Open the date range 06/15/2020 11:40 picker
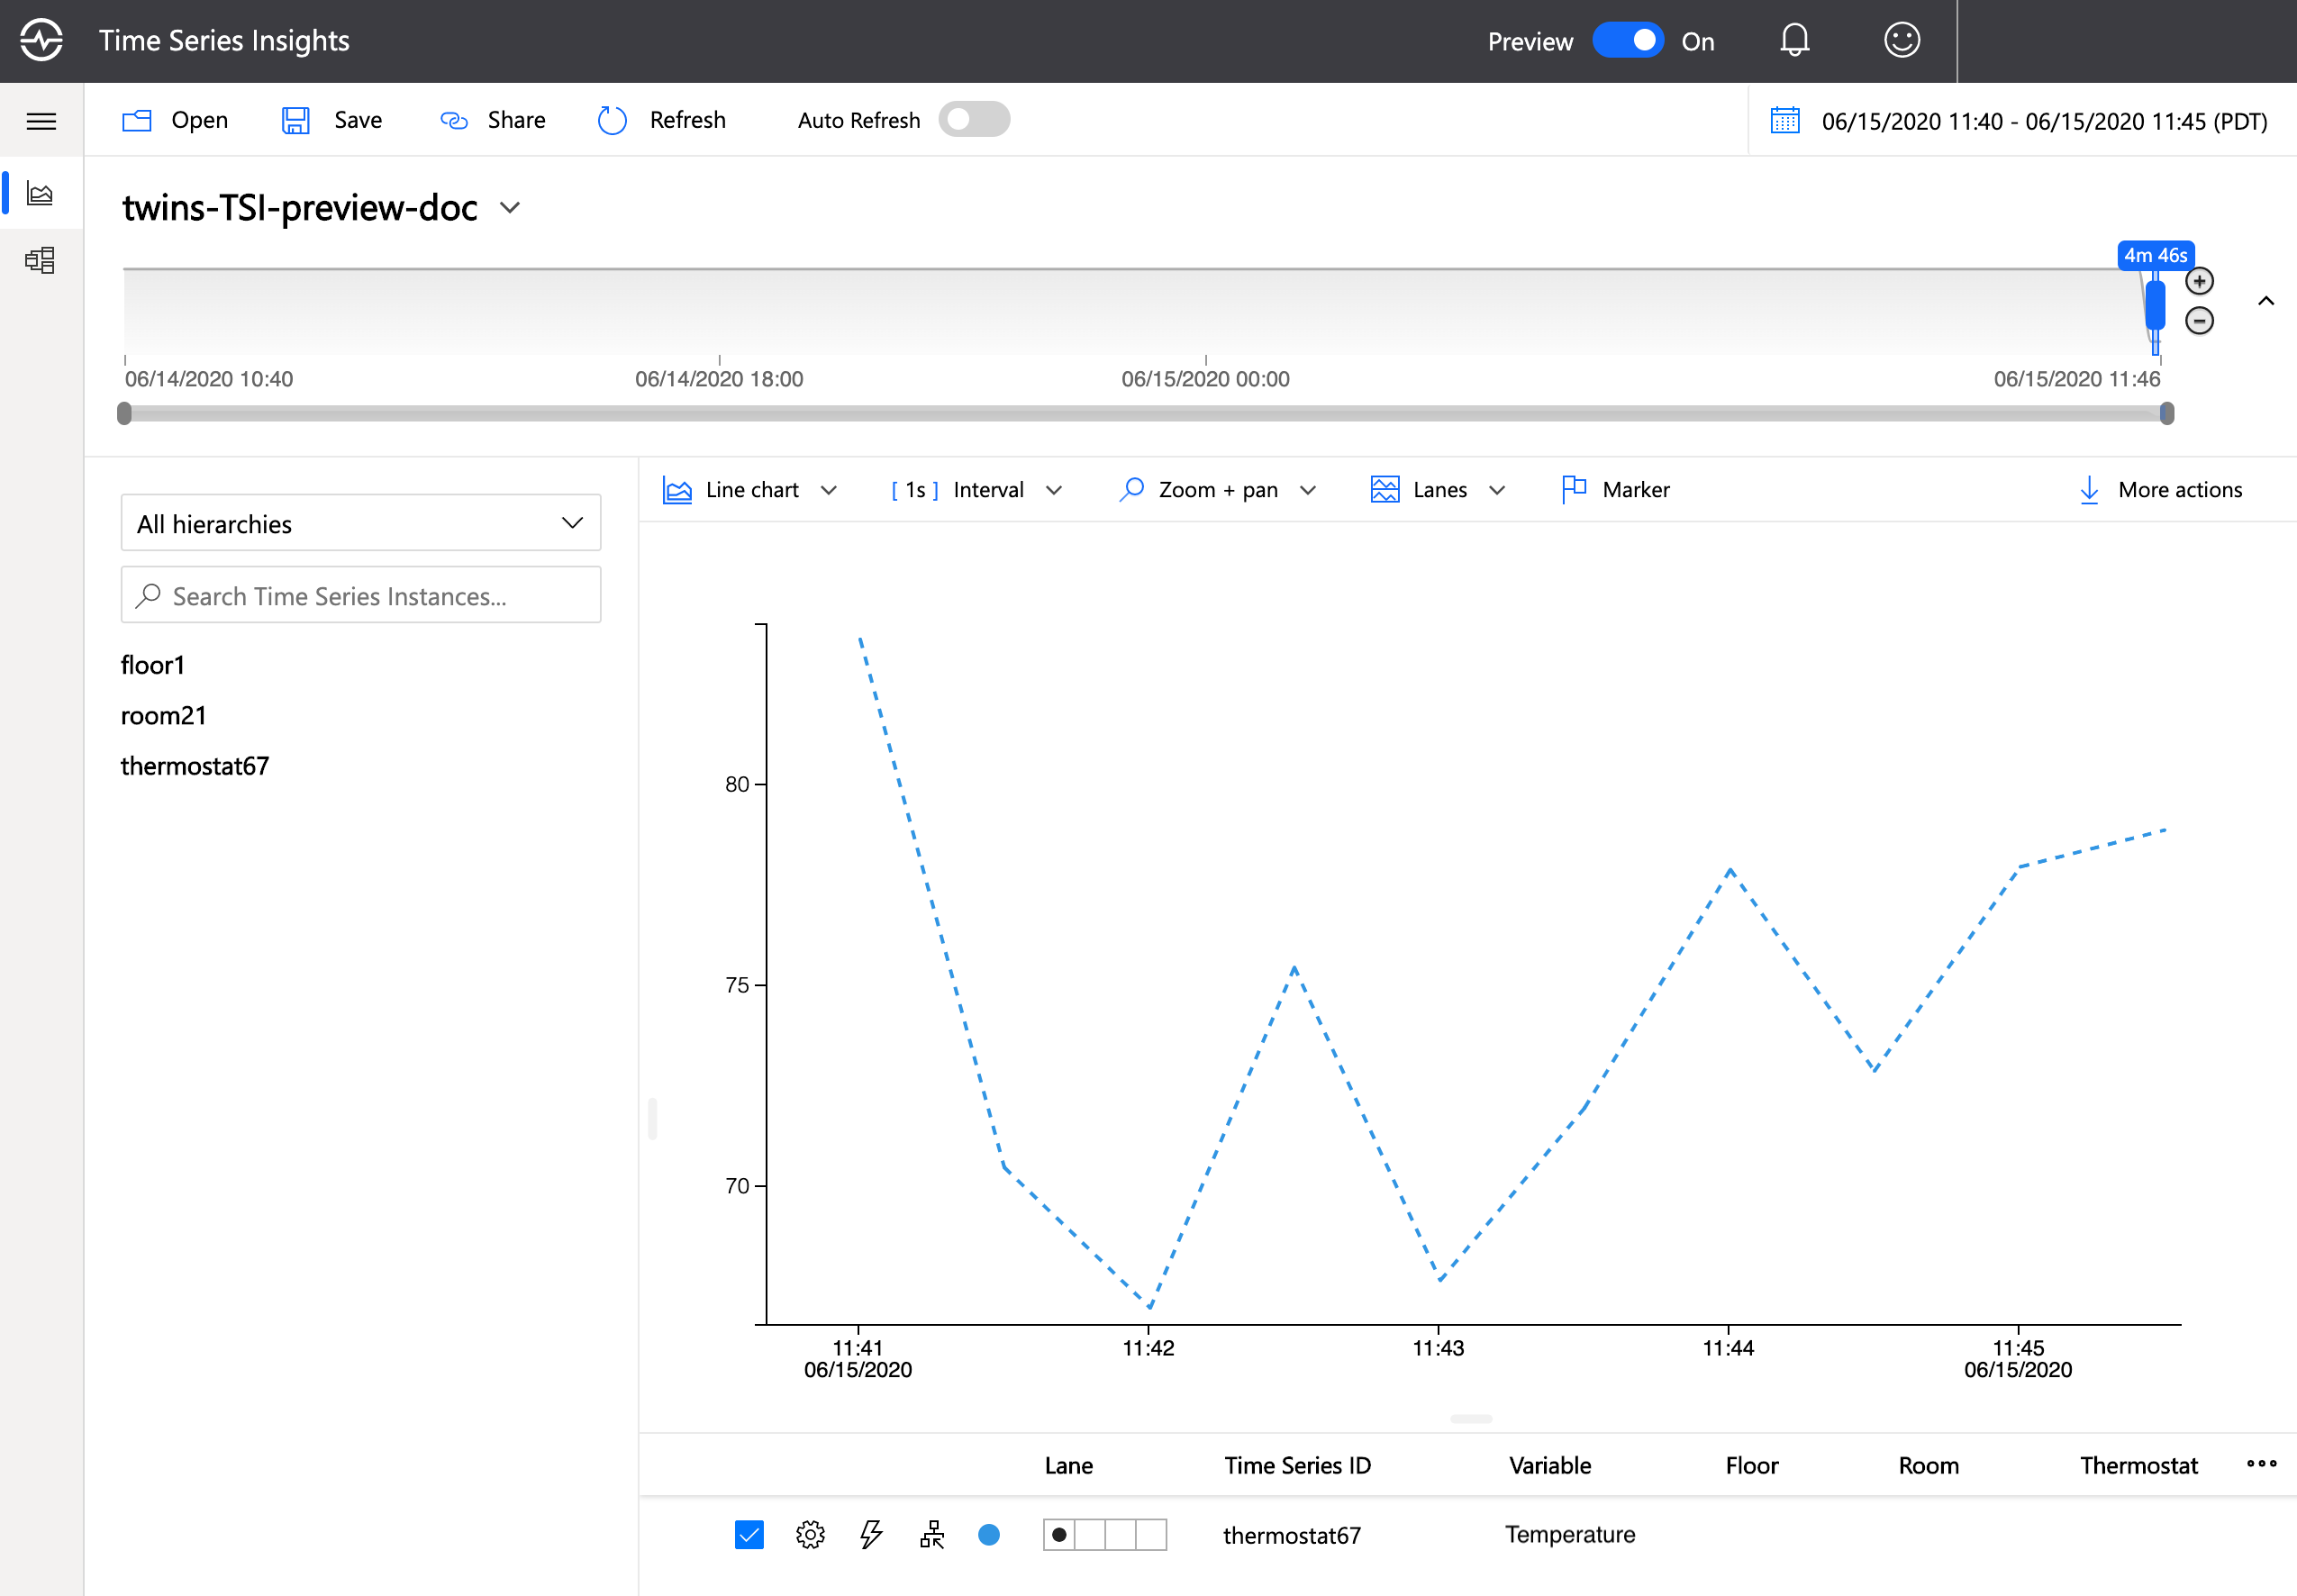Screen dimensions: 2297x1596 point(2044,121)
